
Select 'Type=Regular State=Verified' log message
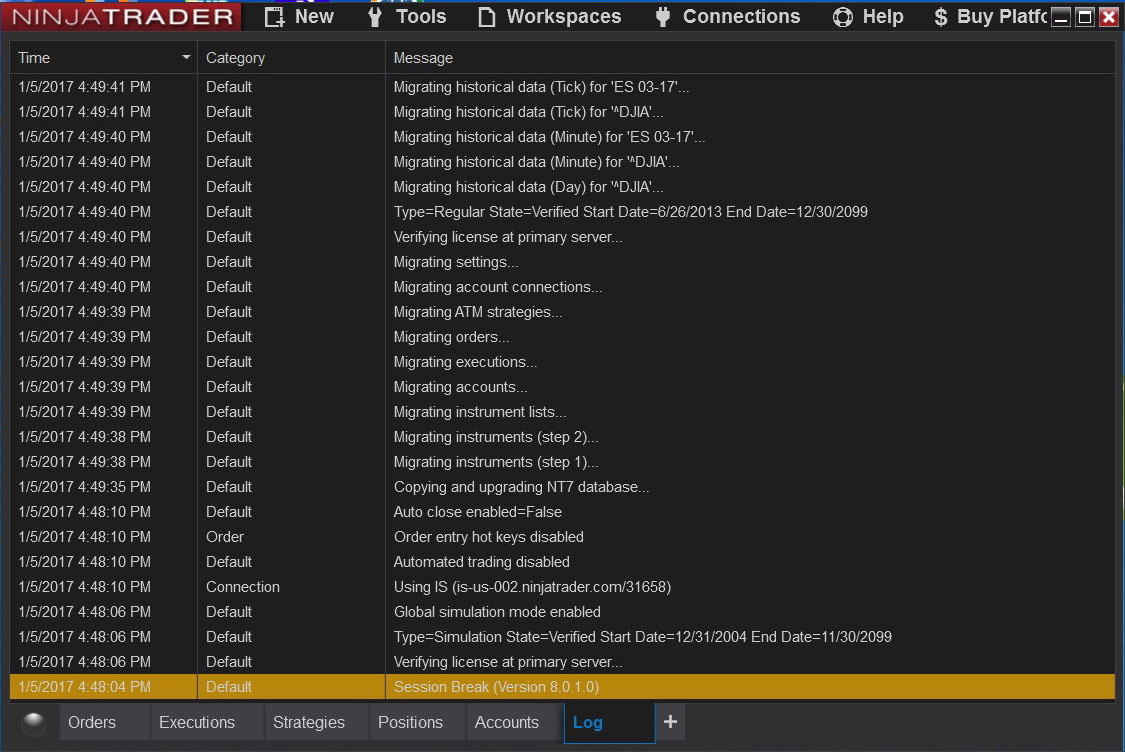click(631, 212)
